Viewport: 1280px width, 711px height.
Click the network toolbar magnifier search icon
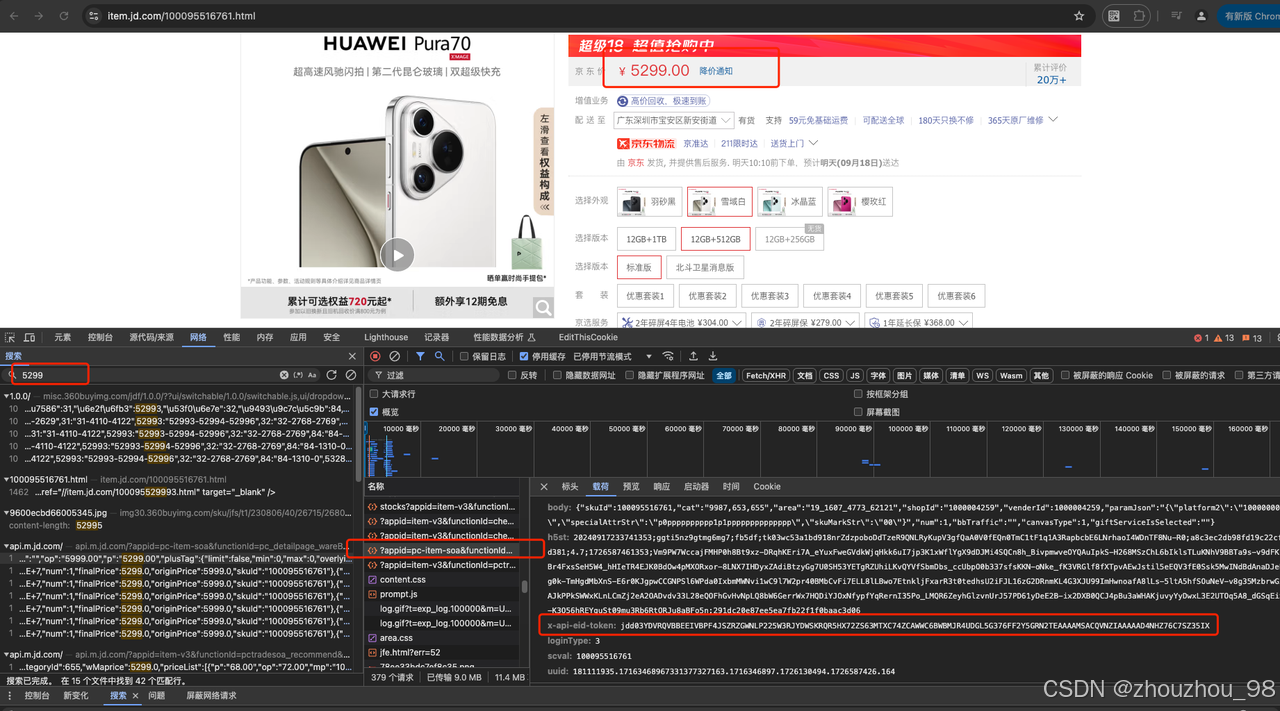click(x=439, y=356)
